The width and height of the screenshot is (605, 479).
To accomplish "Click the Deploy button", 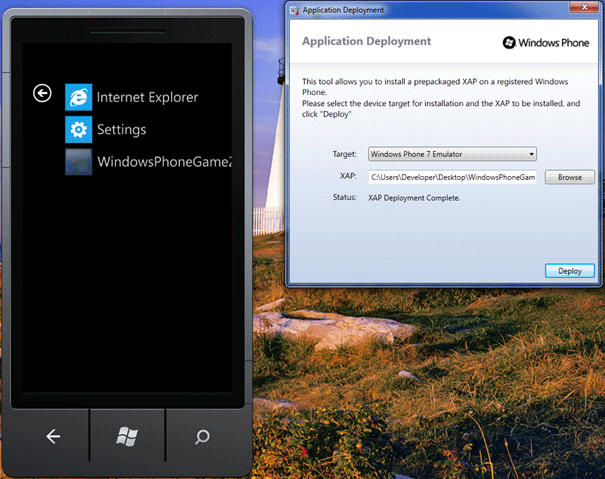I will click(570, 271).
